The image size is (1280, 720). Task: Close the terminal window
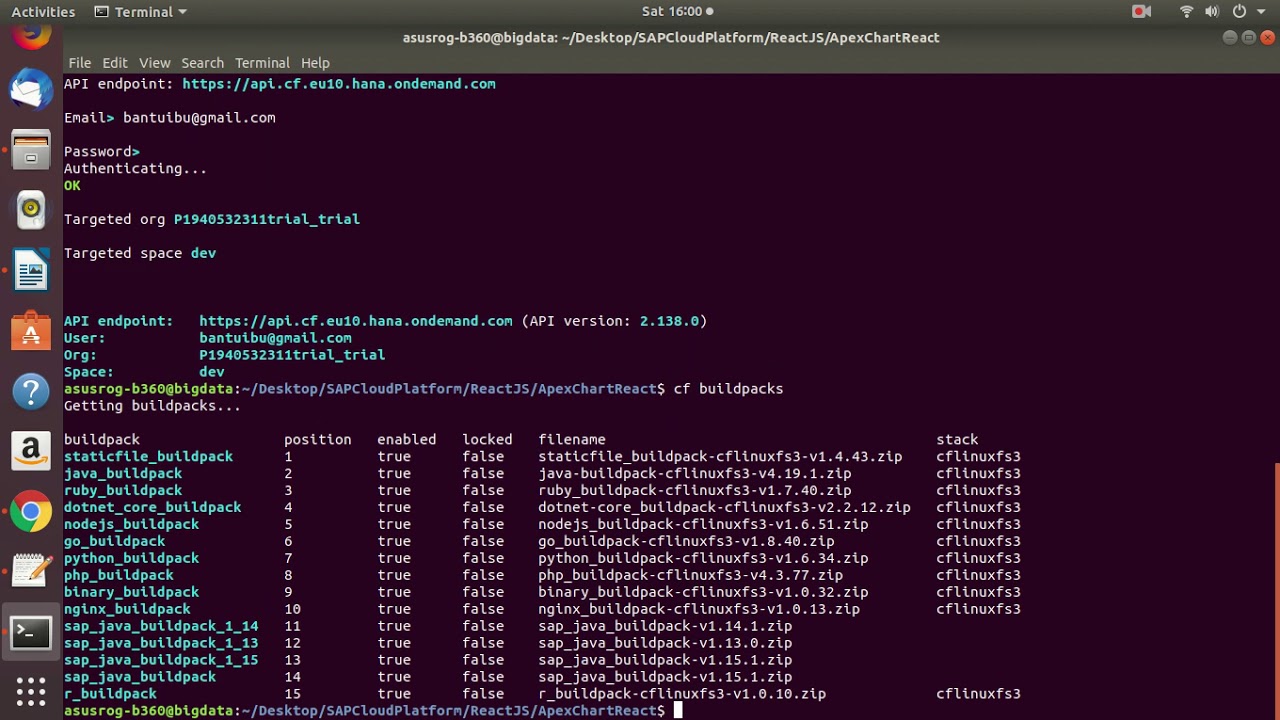[x=1268, y=38]
